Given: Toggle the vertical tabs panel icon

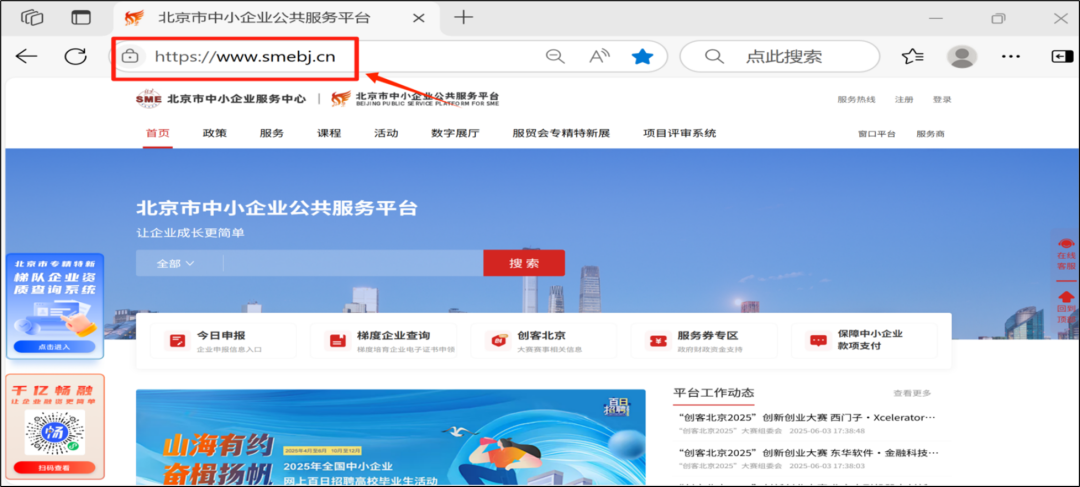Looking at the screenshot, I should [x=81, y=18].
